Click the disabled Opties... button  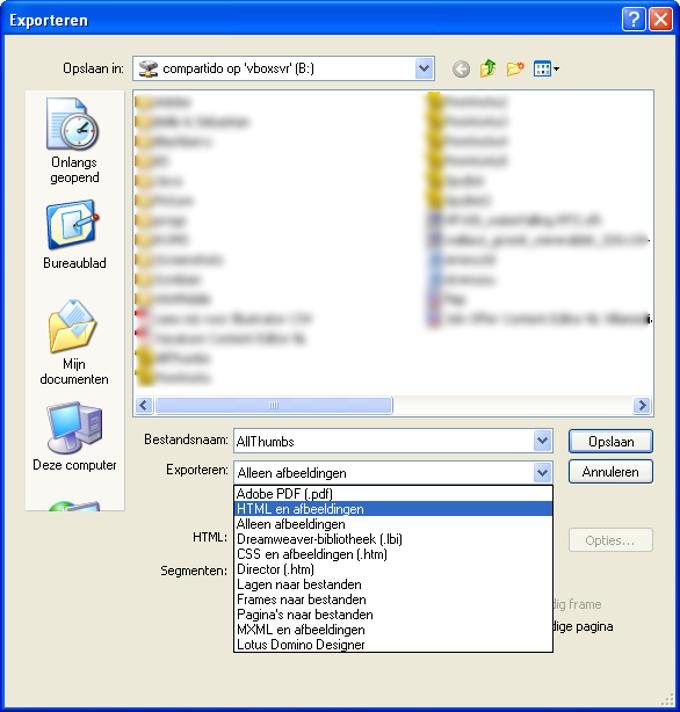tap(611, 540)
